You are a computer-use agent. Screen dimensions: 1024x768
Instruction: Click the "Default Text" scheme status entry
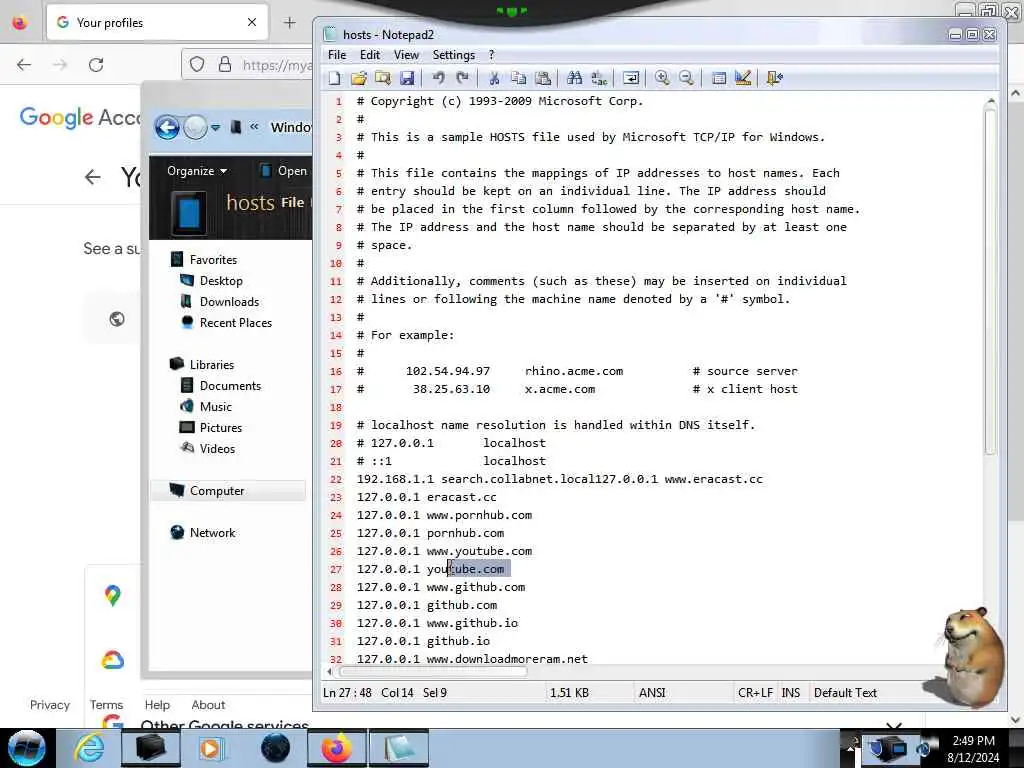tap(845, 693)
